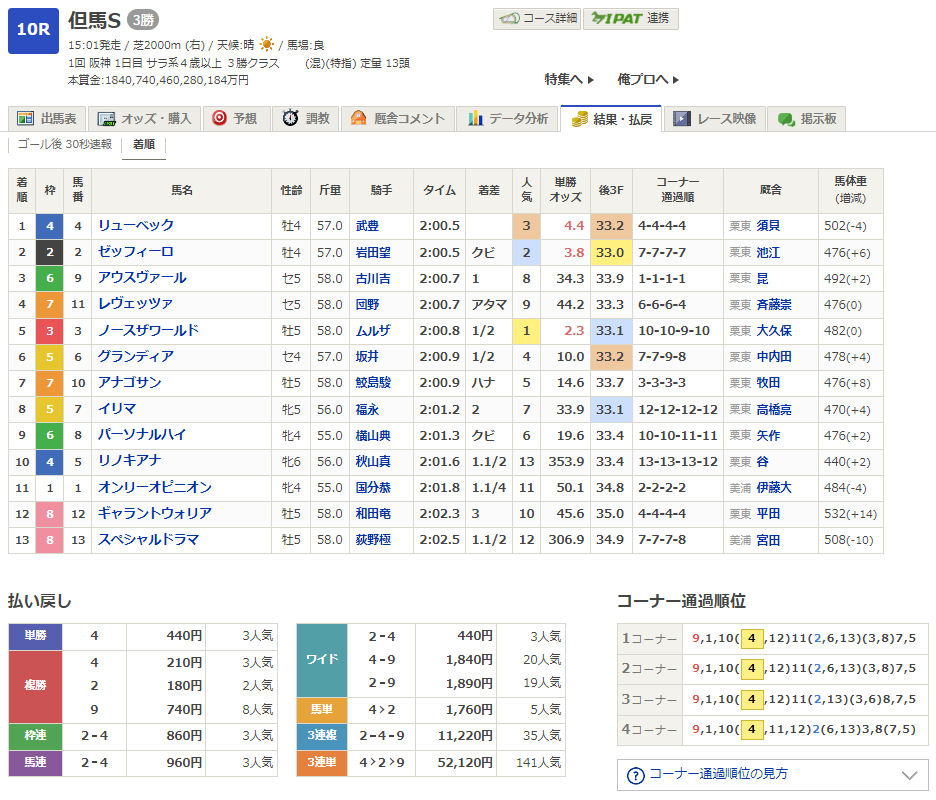Click the red target icon for 予想
936x800 pixels.
pos(219,119)
